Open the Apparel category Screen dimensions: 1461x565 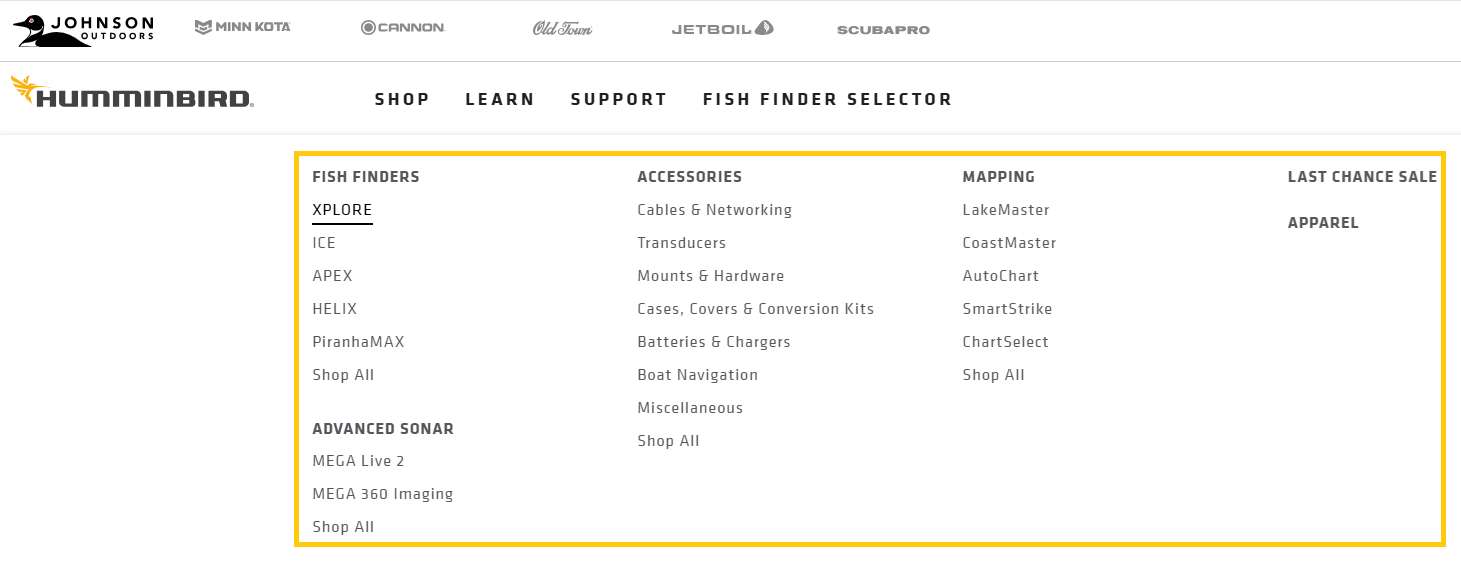pos(1322,223)
